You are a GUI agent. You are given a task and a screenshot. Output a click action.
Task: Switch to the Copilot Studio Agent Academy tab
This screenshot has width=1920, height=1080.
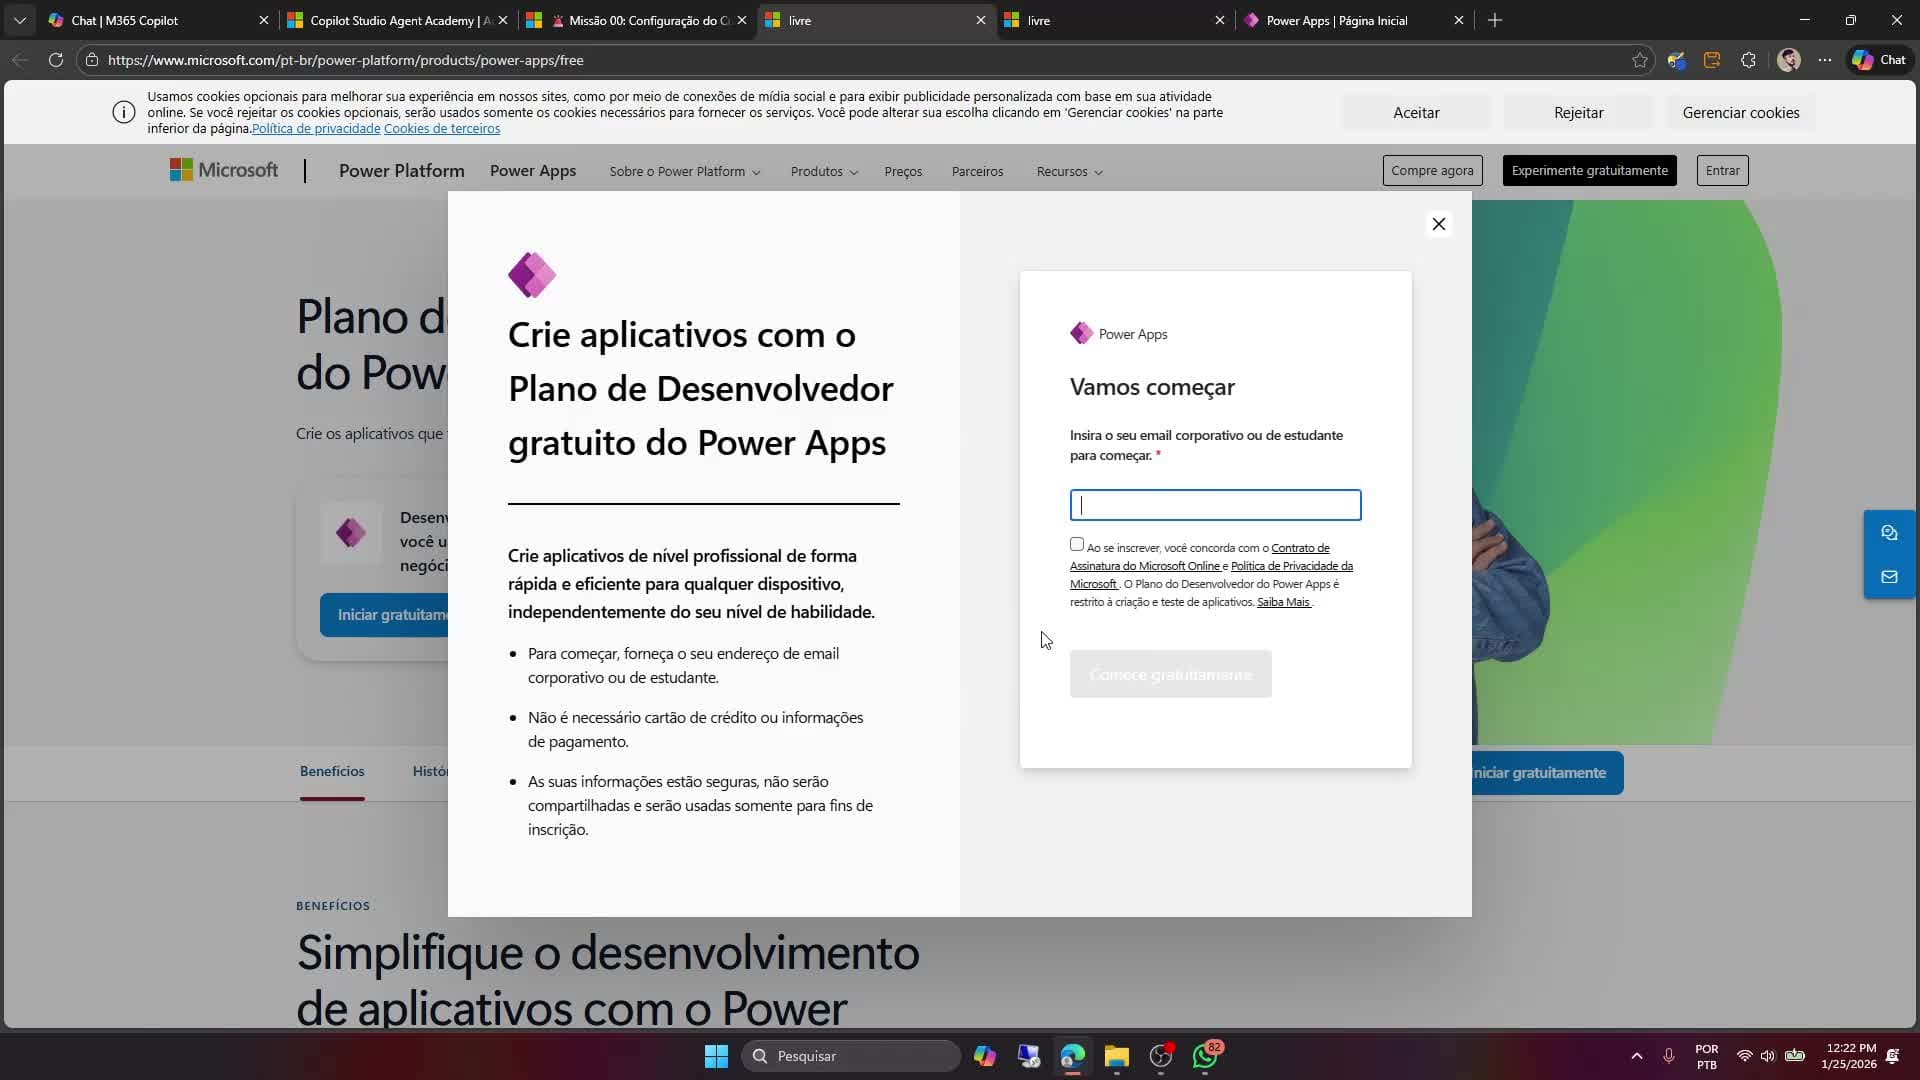[x=390, y=20]
